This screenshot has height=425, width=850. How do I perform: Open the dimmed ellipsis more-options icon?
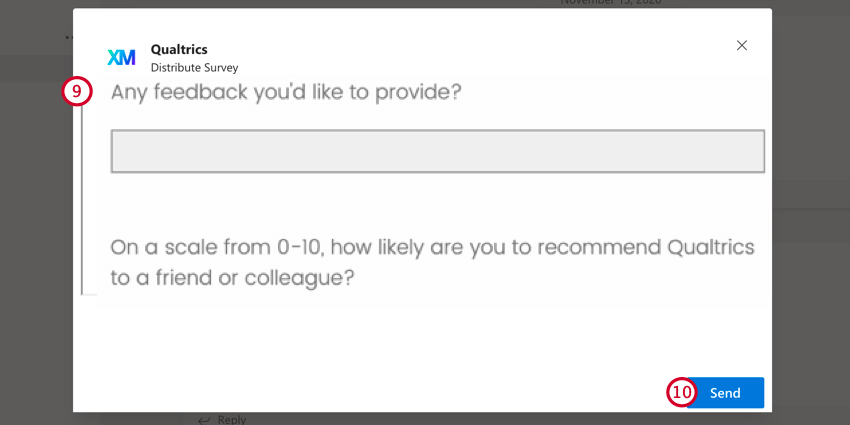tap(69, 37)
